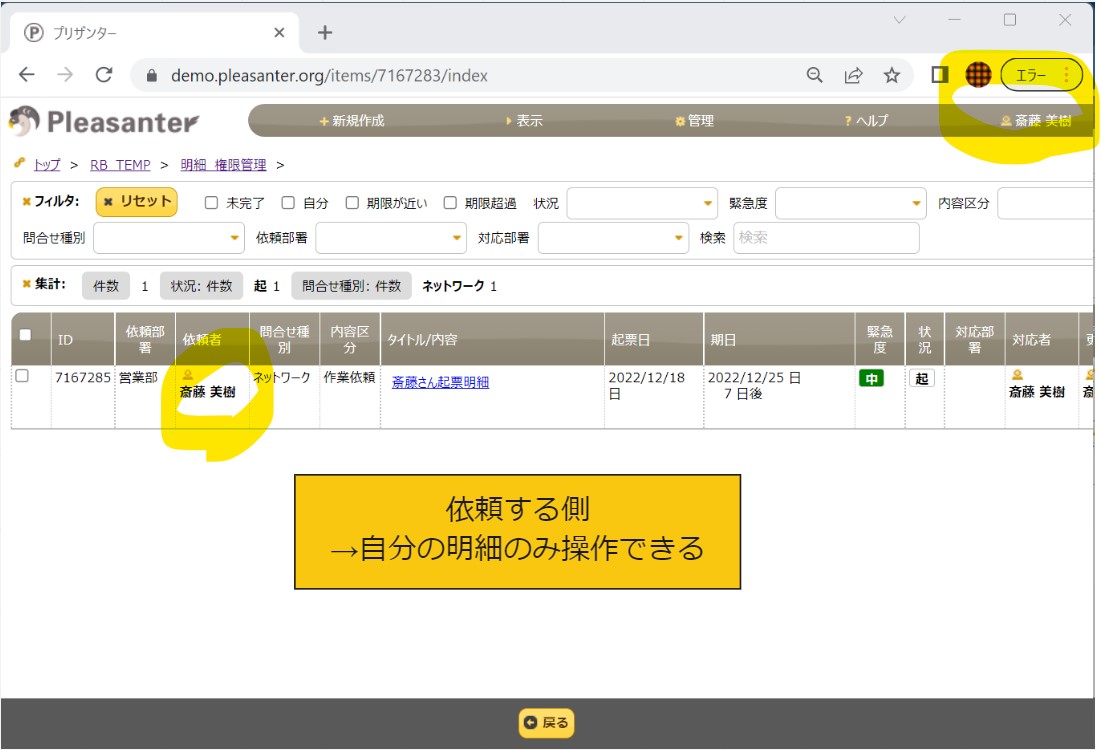The height and width of the screenshot is (750, 1101).
Task: Select the row checkbox for ID 7167285
Action: (22, 376)
